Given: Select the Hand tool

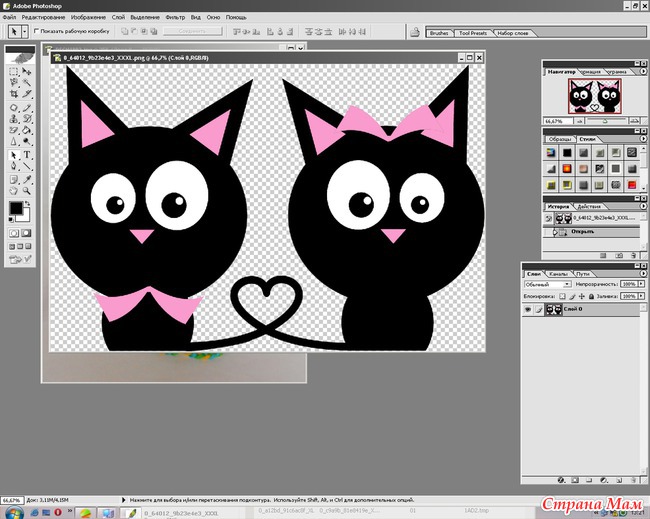Looking at the screenshot, I should (14, 192).
